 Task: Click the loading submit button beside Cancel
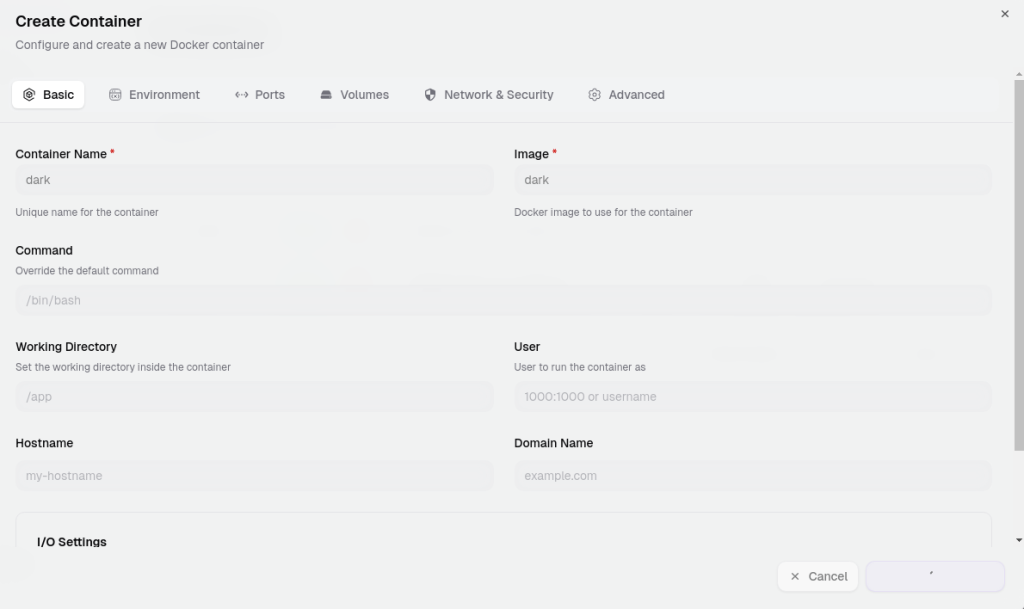pos(935,576)
